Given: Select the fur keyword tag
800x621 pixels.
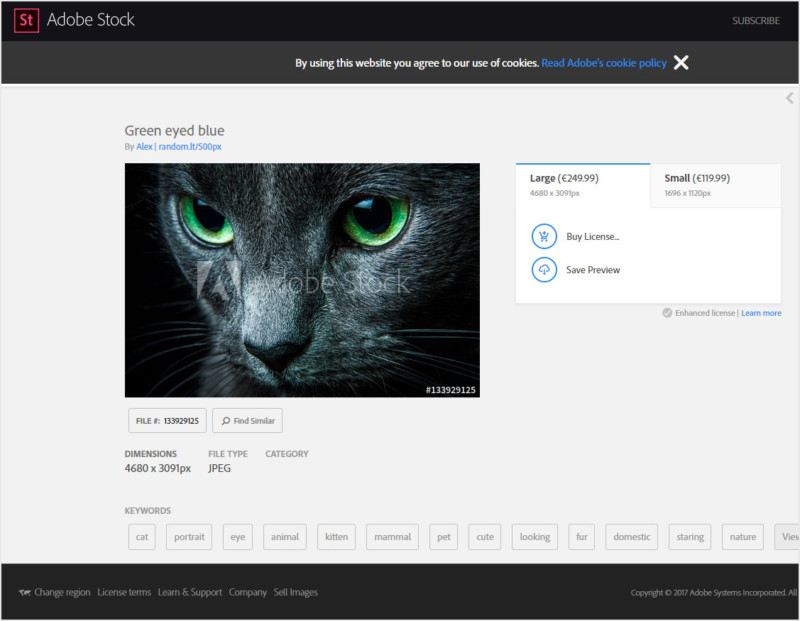Looking at the screenshot, I should pos(582,537).
